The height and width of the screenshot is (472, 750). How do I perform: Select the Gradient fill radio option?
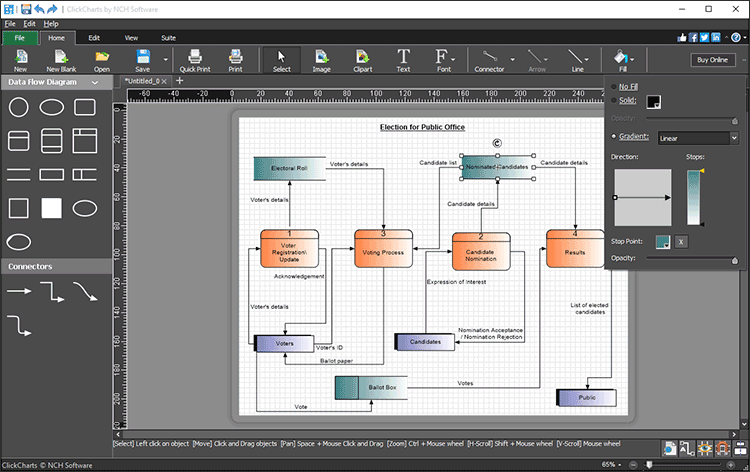[613, 136]
